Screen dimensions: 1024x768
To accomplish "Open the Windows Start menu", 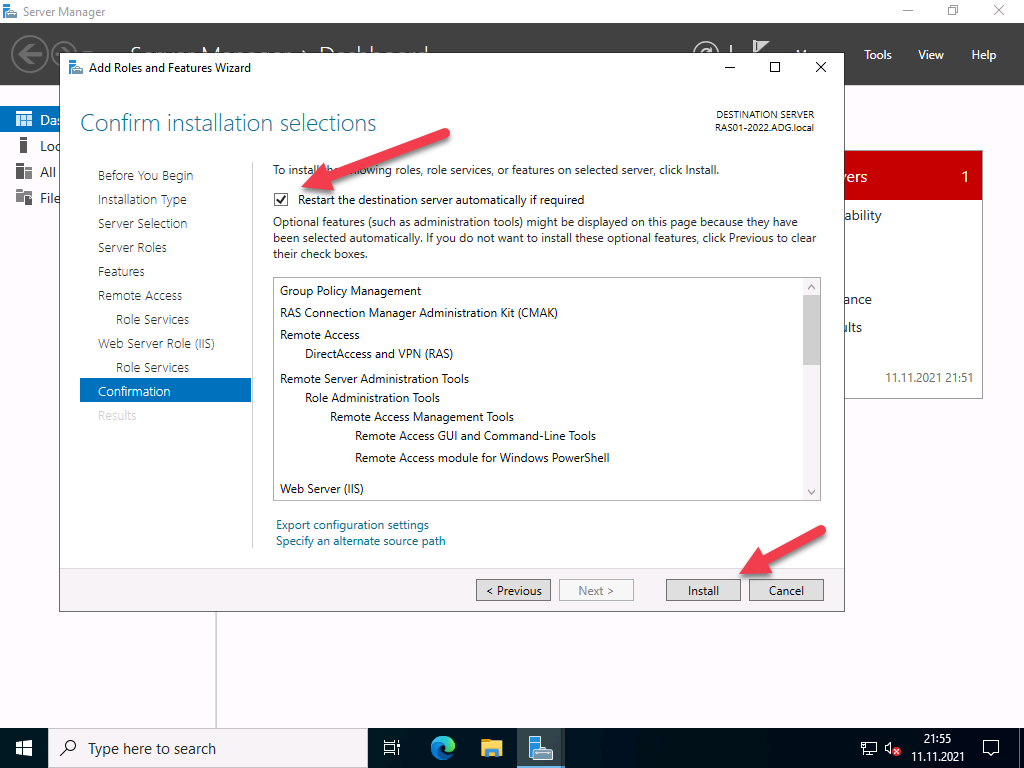I will 24,748.
